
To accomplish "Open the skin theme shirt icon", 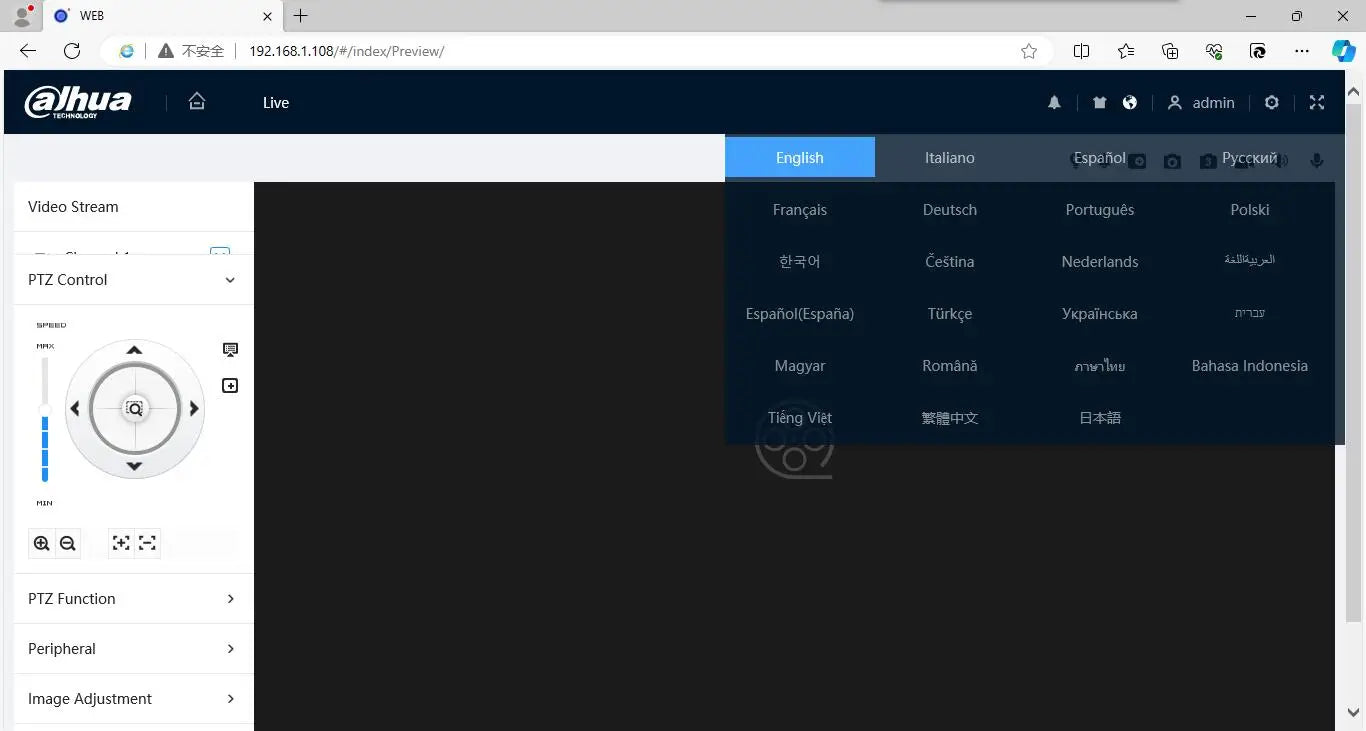I will [x=1100, y=102].
